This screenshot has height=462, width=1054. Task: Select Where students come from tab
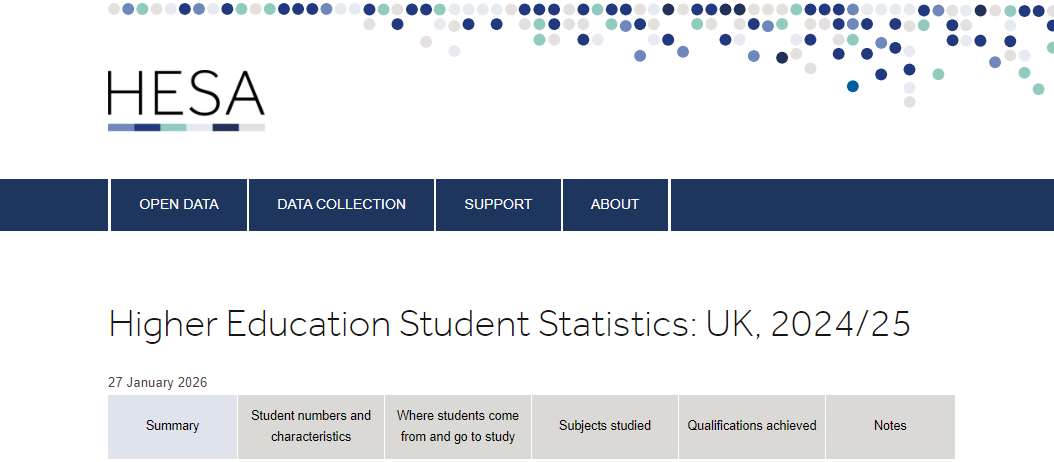[458, 426]
